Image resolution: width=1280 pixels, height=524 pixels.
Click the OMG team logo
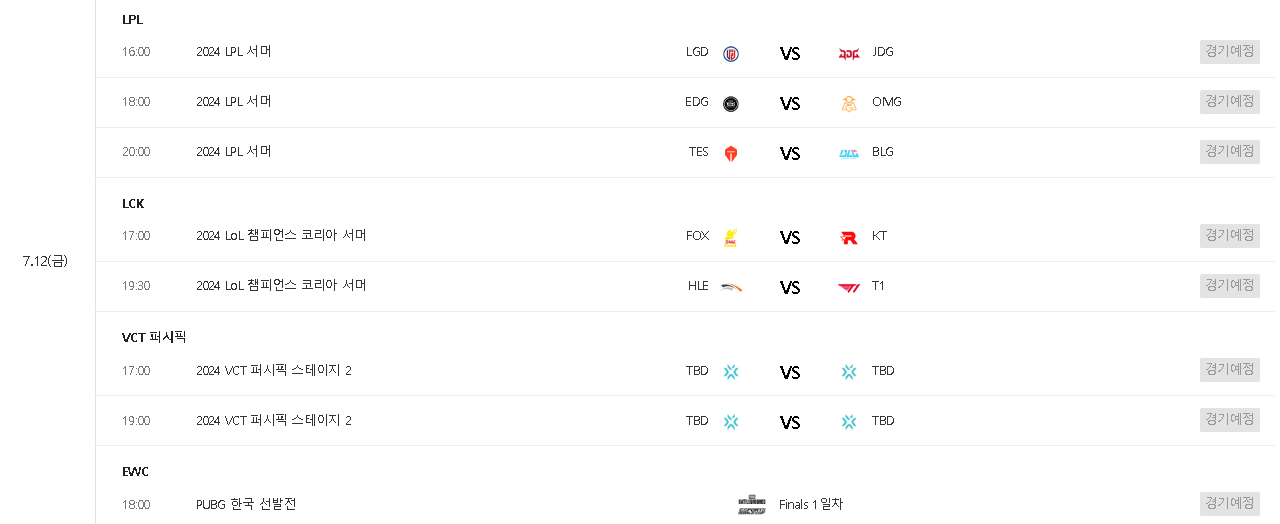point(849,103)
